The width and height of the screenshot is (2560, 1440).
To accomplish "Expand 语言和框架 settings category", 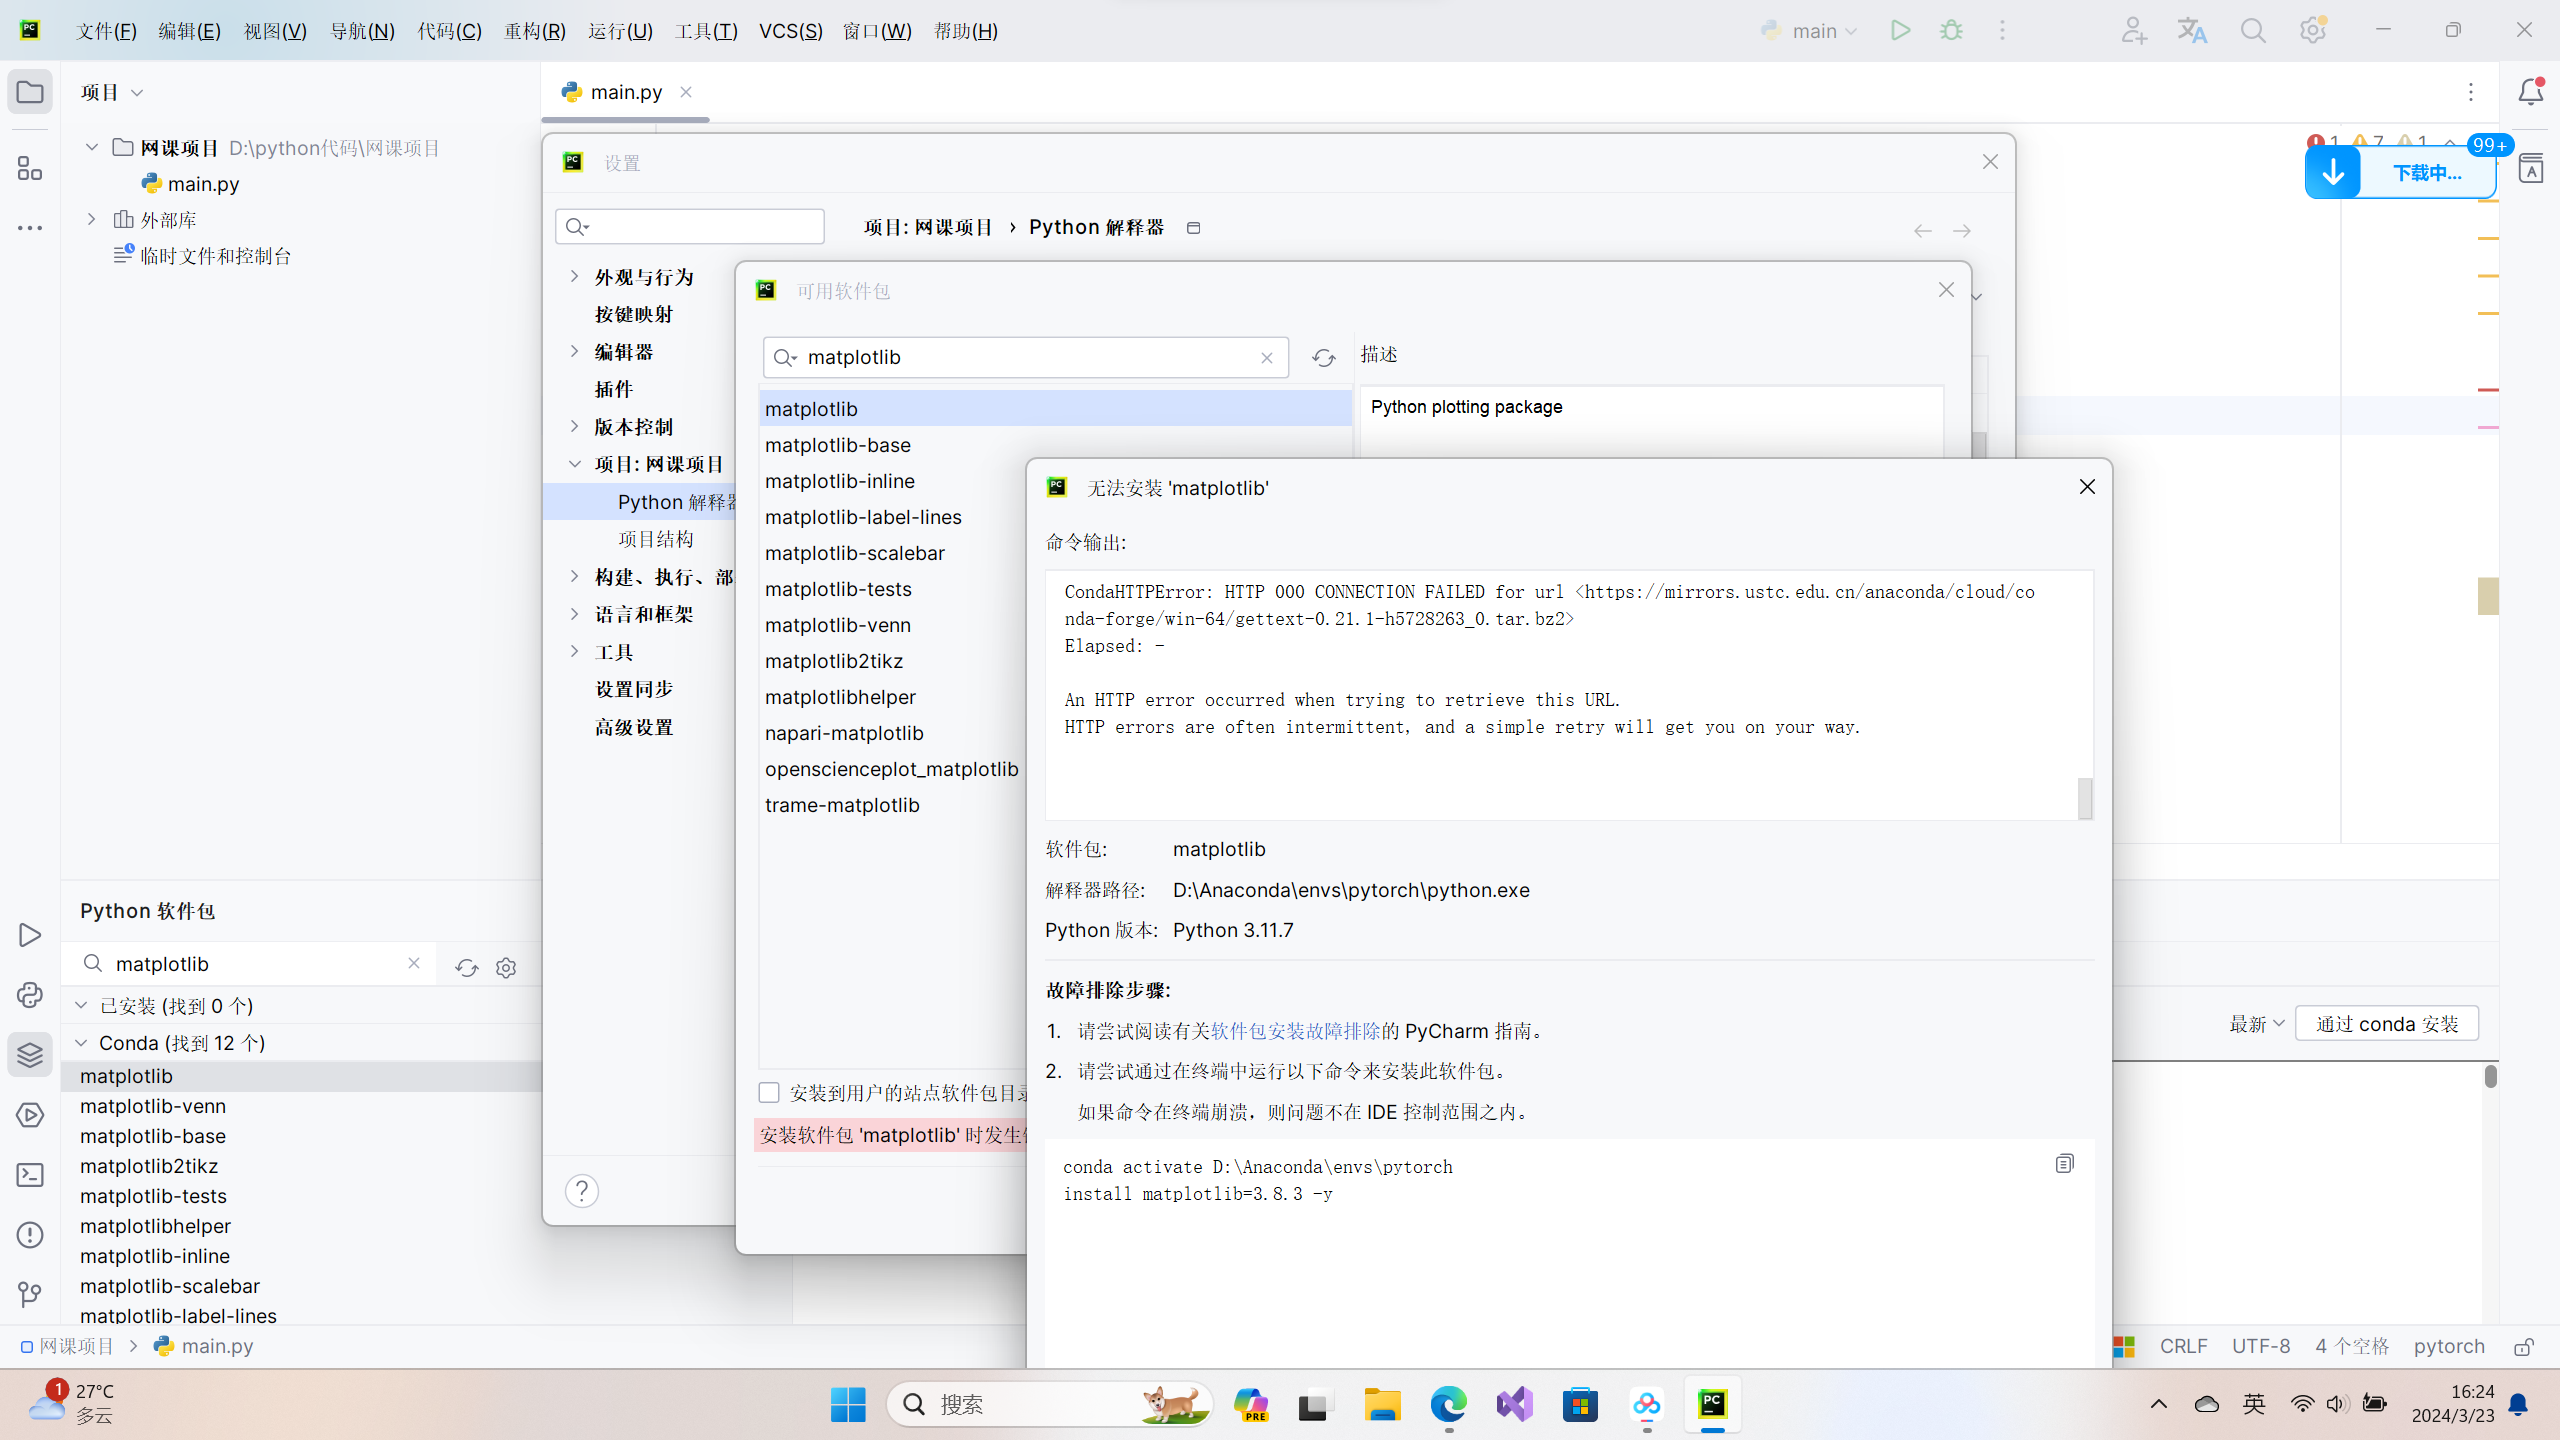I will (574, 613).
